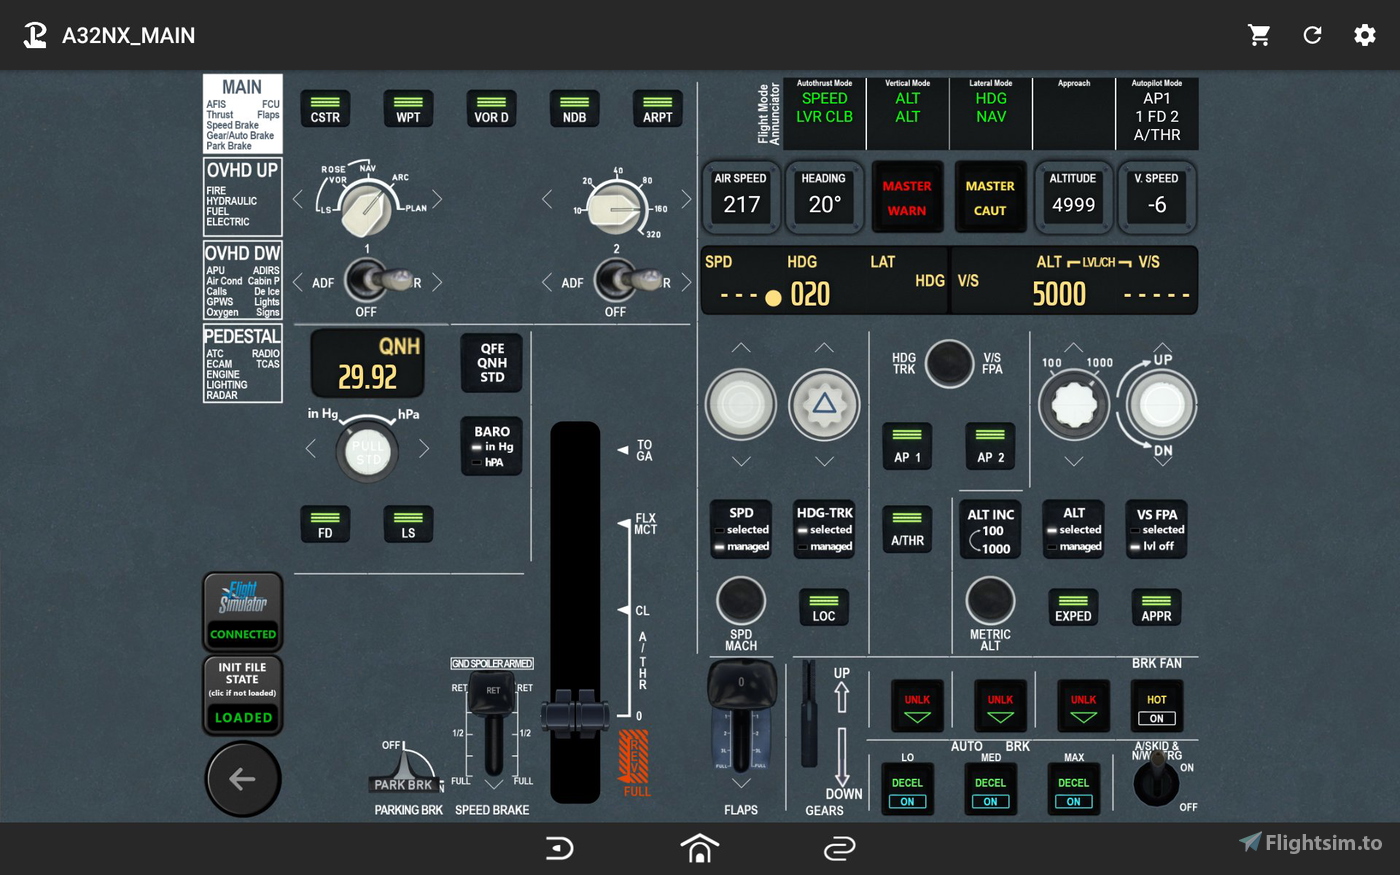Click the up arrow above the speed knob
Viewport: 1400px width, 875px height.
741,347
